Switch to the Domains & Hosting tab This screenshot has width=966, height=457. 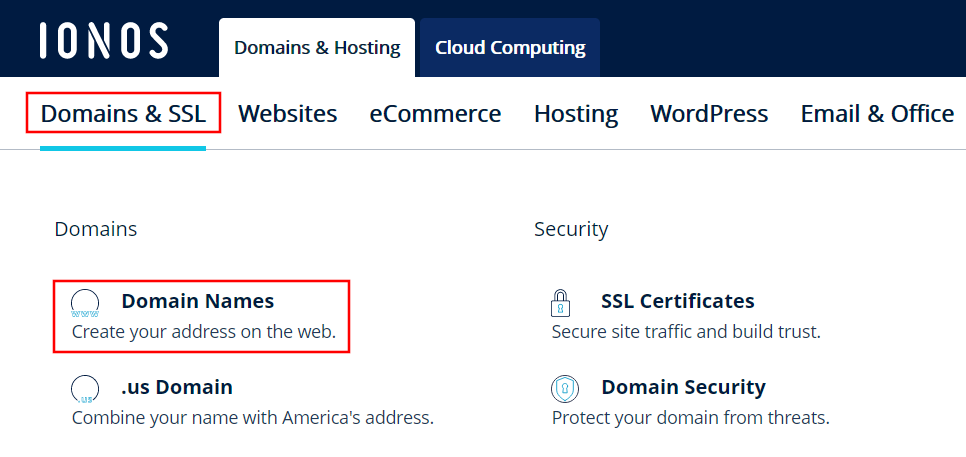(x=316, y=48)
